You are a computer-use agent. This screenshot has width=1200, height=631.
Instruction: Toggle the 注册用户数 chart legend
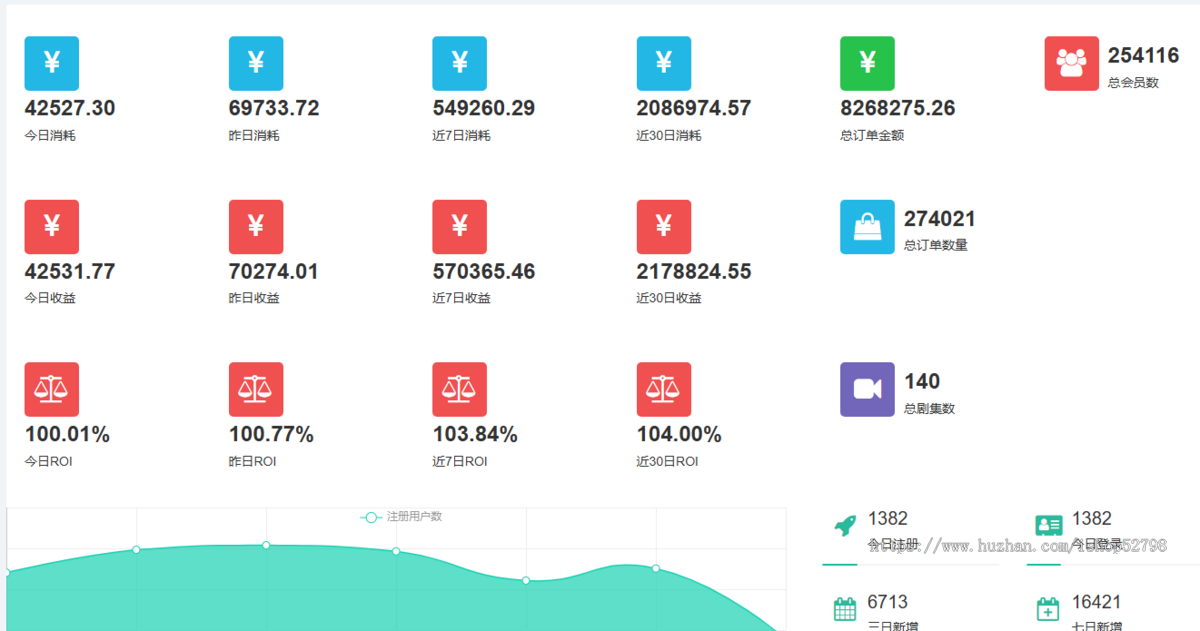(402, 517)
